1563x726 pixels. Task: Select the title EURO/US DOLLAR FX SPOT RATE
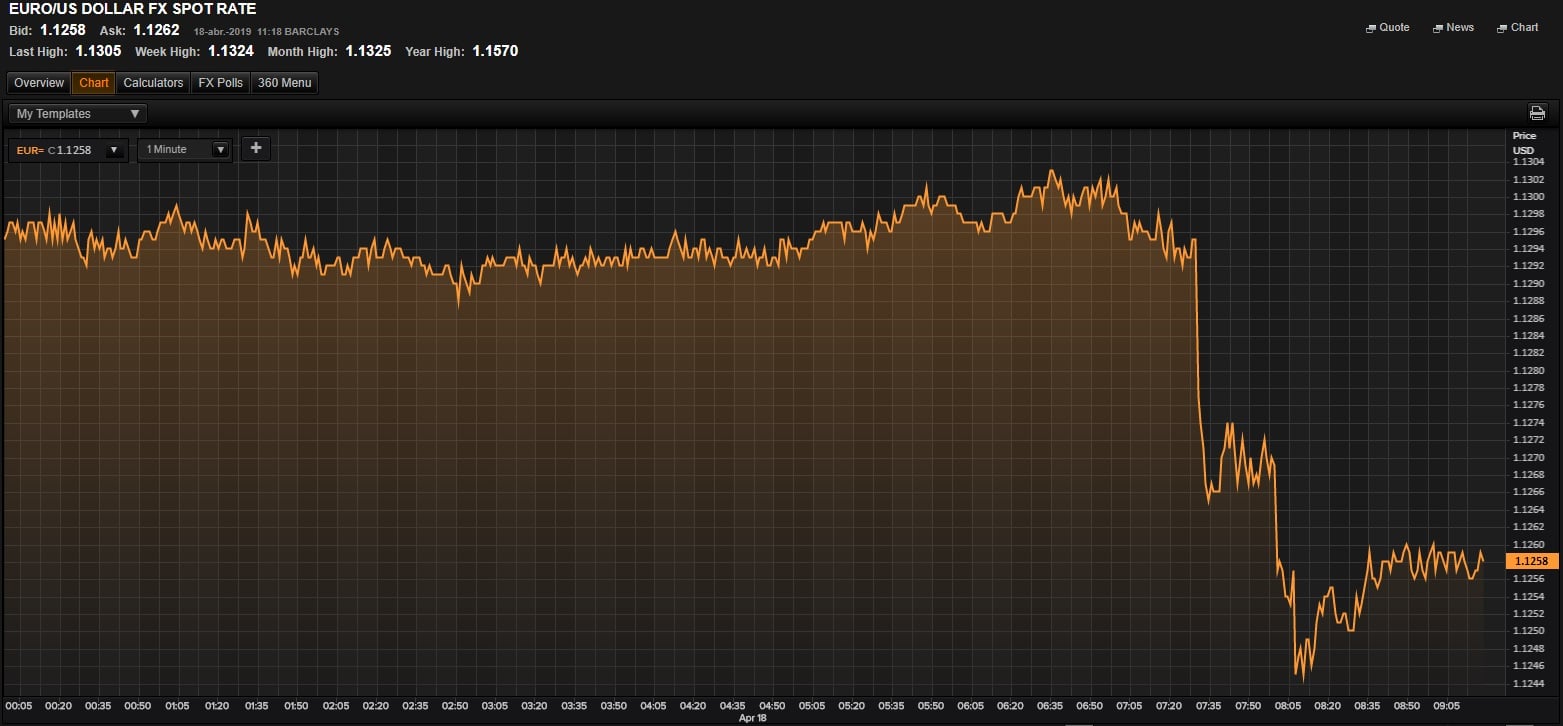[x=132, y=9]
